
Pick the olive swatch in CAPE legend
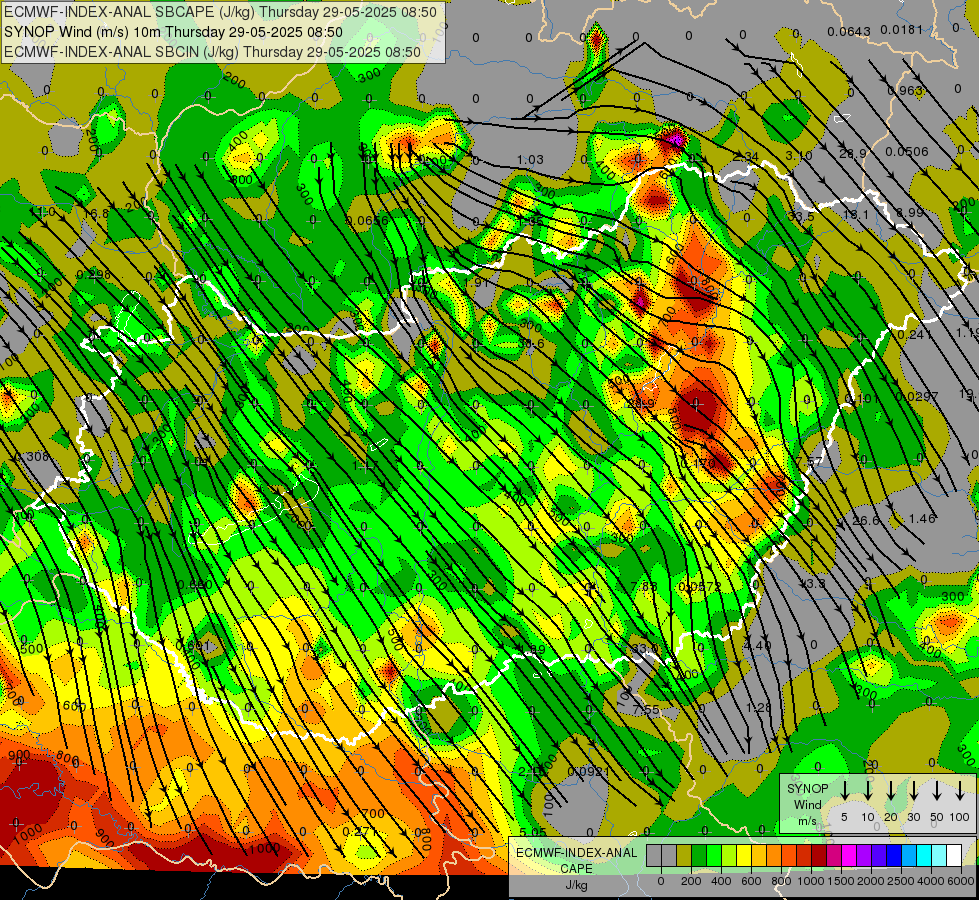[x=684, y=856]
